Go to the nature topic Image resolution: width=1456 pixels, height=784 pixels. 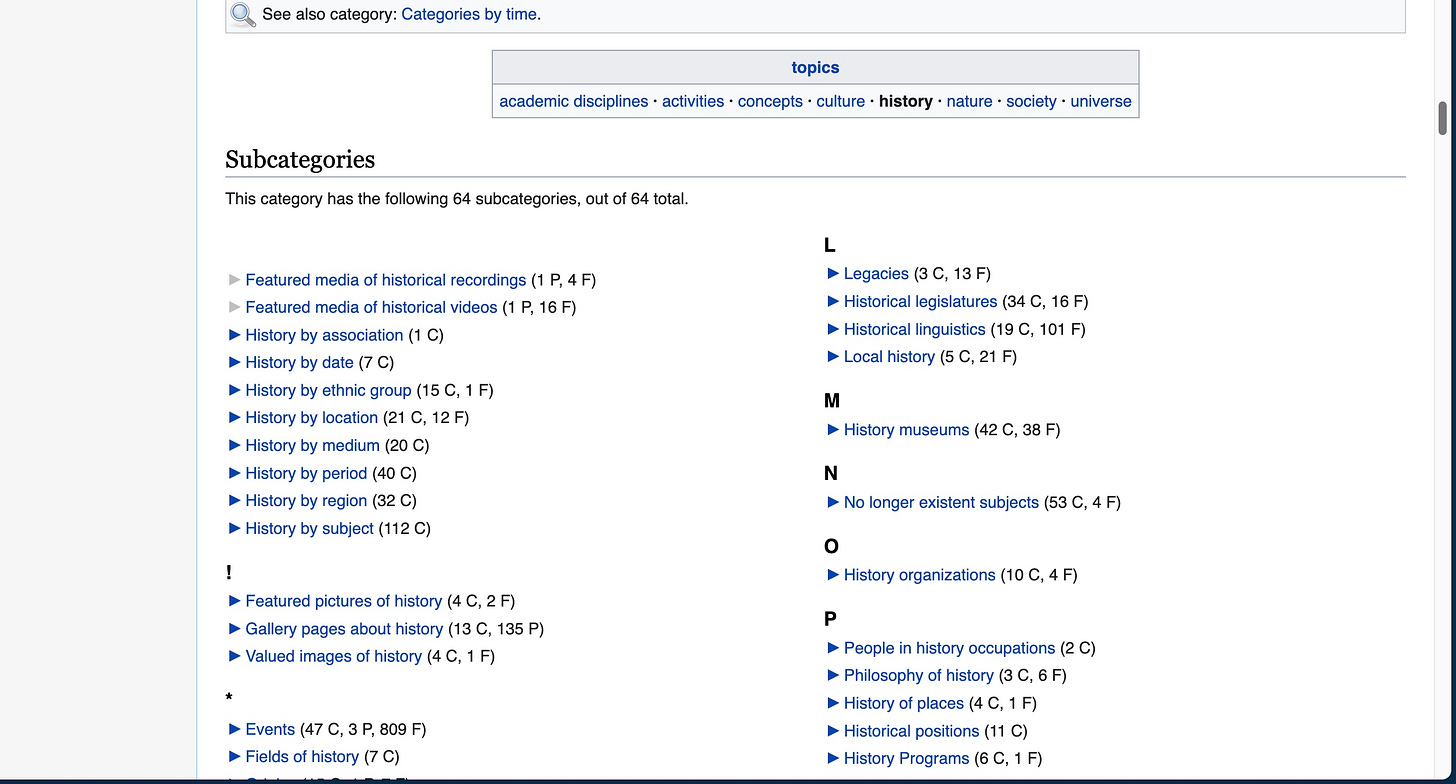(x=969, y=101)
